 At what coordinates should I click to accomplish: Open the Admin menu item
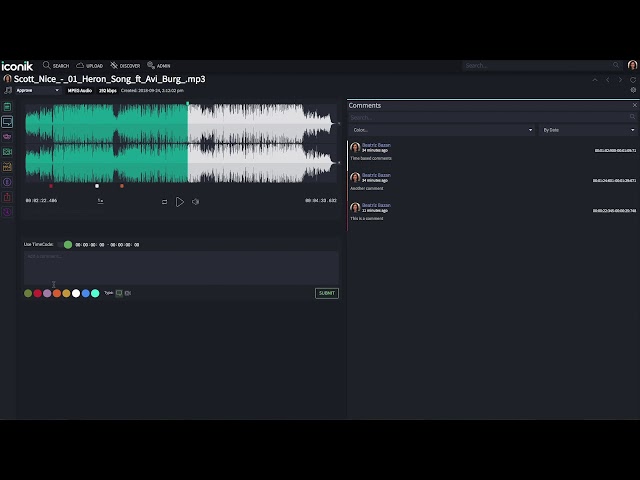click(x=159, y=65)
